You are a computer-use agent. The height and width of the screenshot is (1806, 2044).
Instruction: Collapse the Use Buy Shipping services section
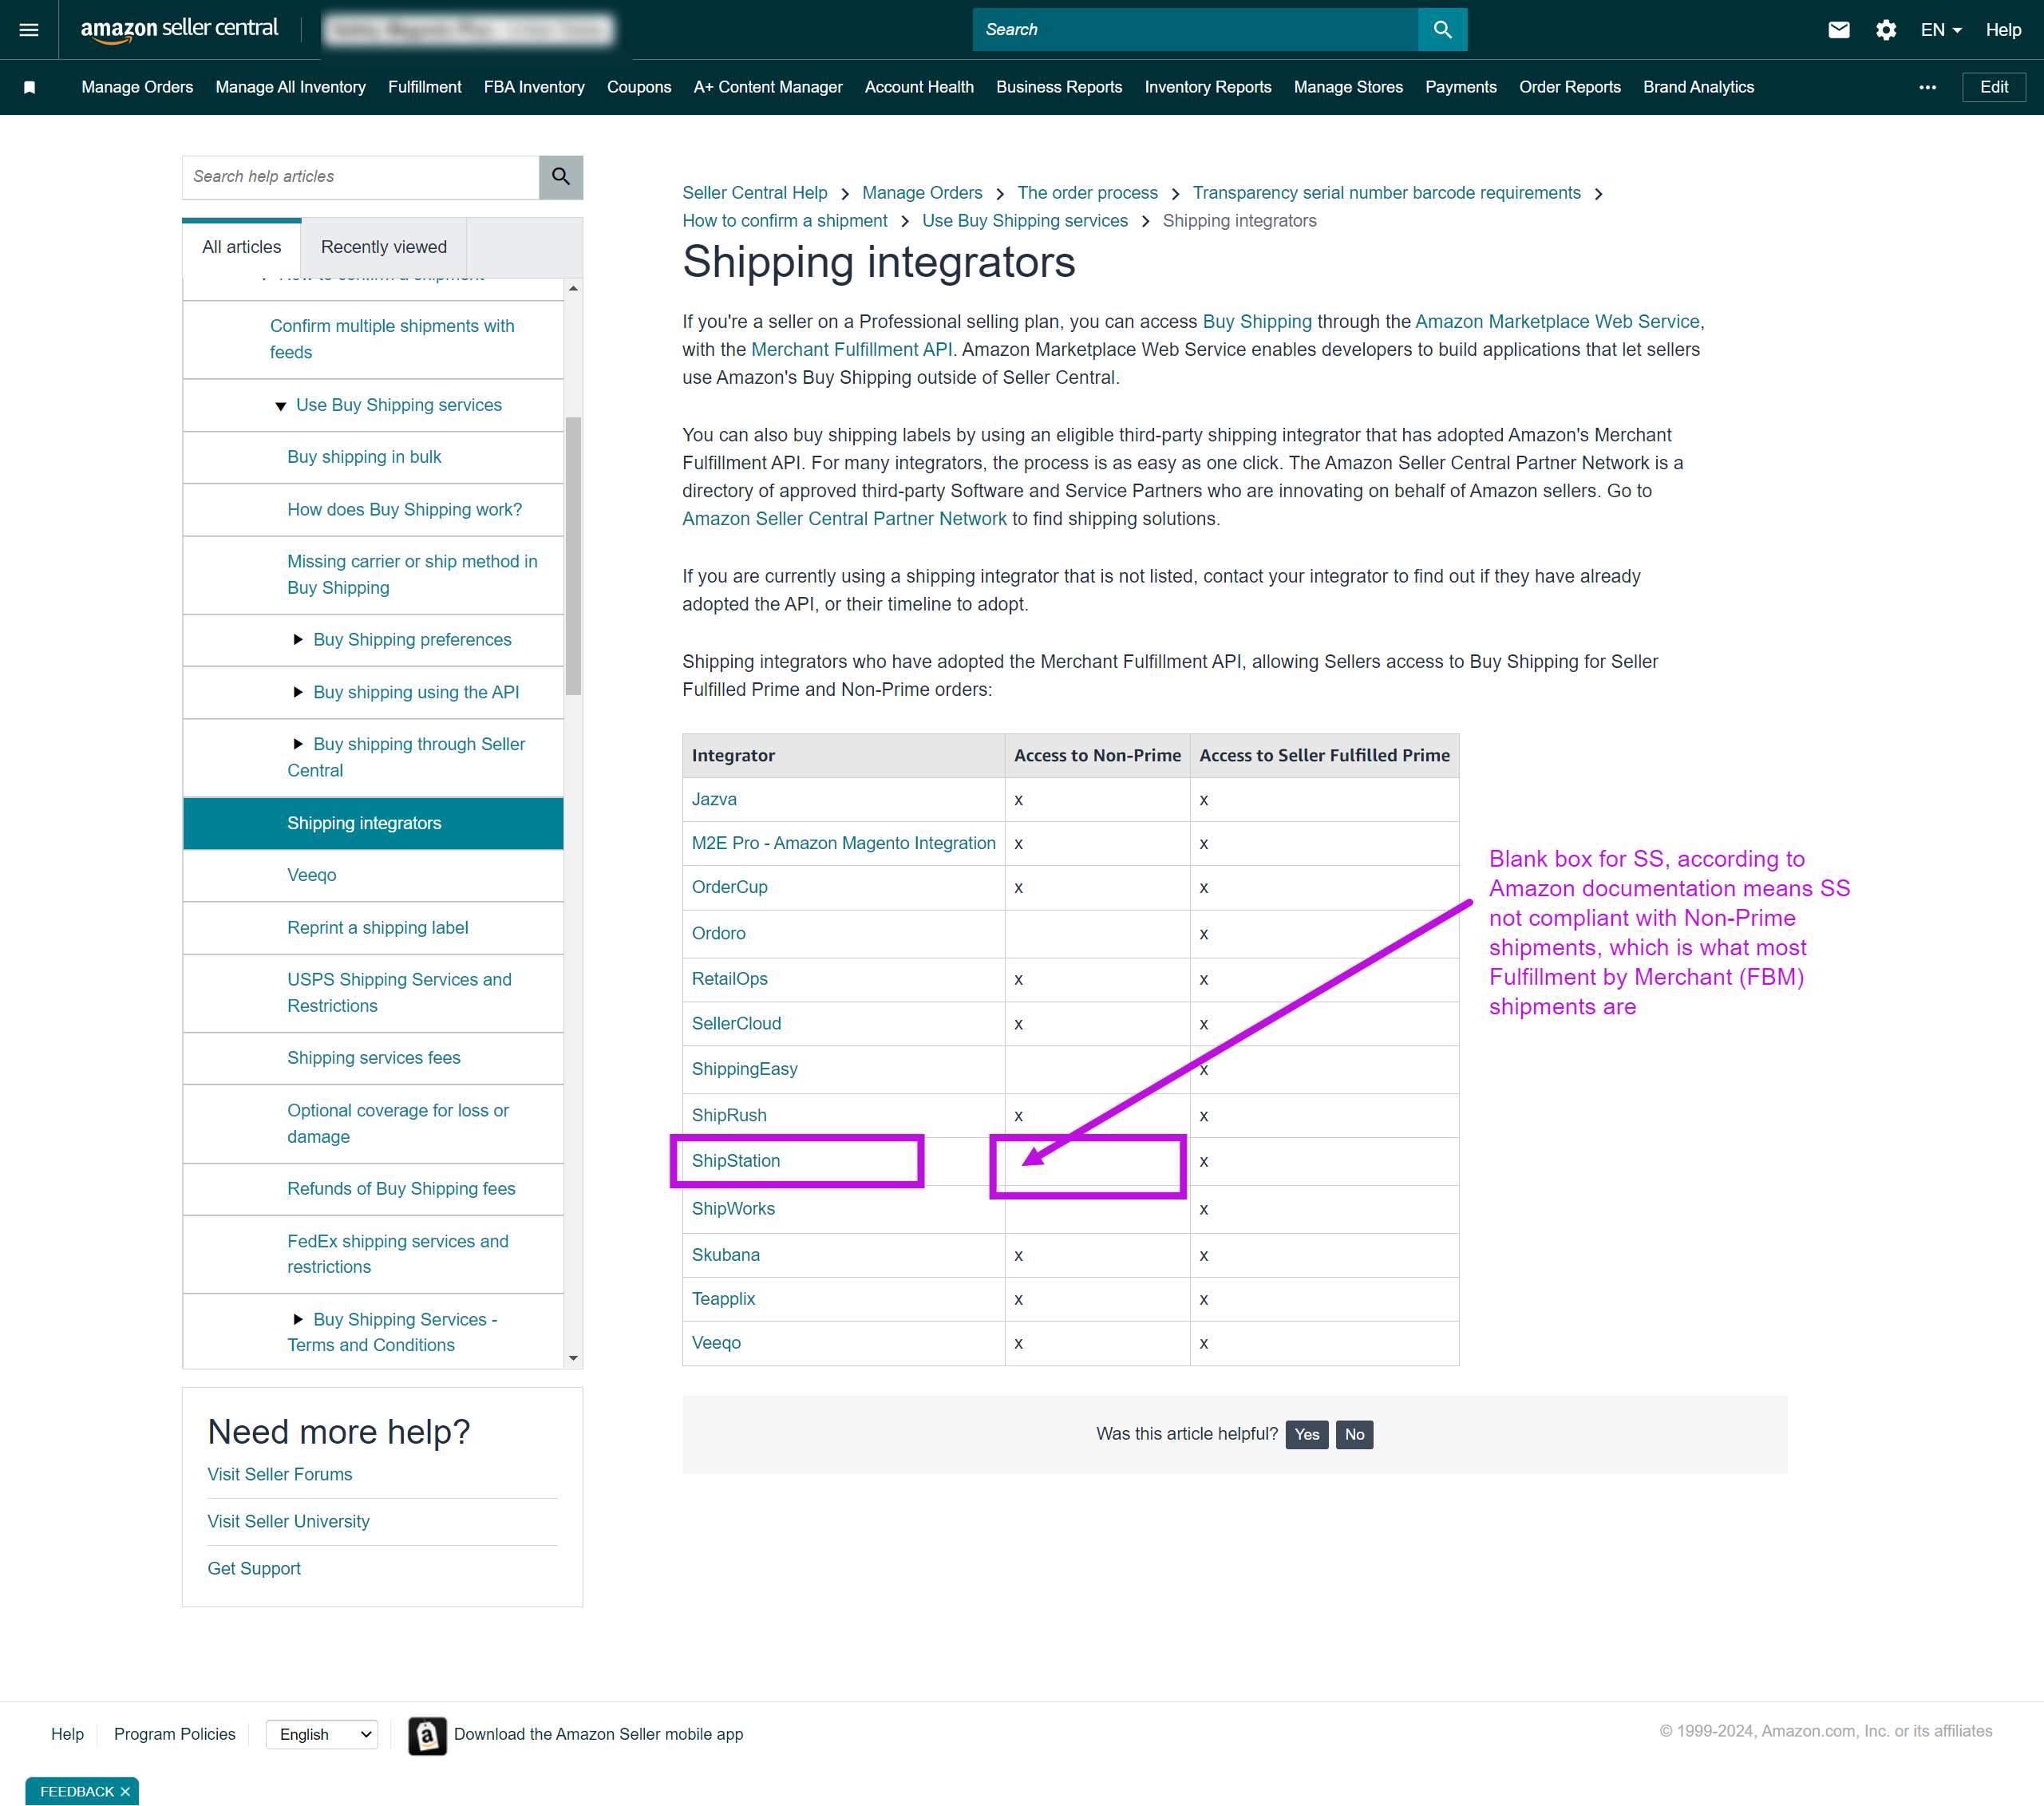(x=280, y=406)
